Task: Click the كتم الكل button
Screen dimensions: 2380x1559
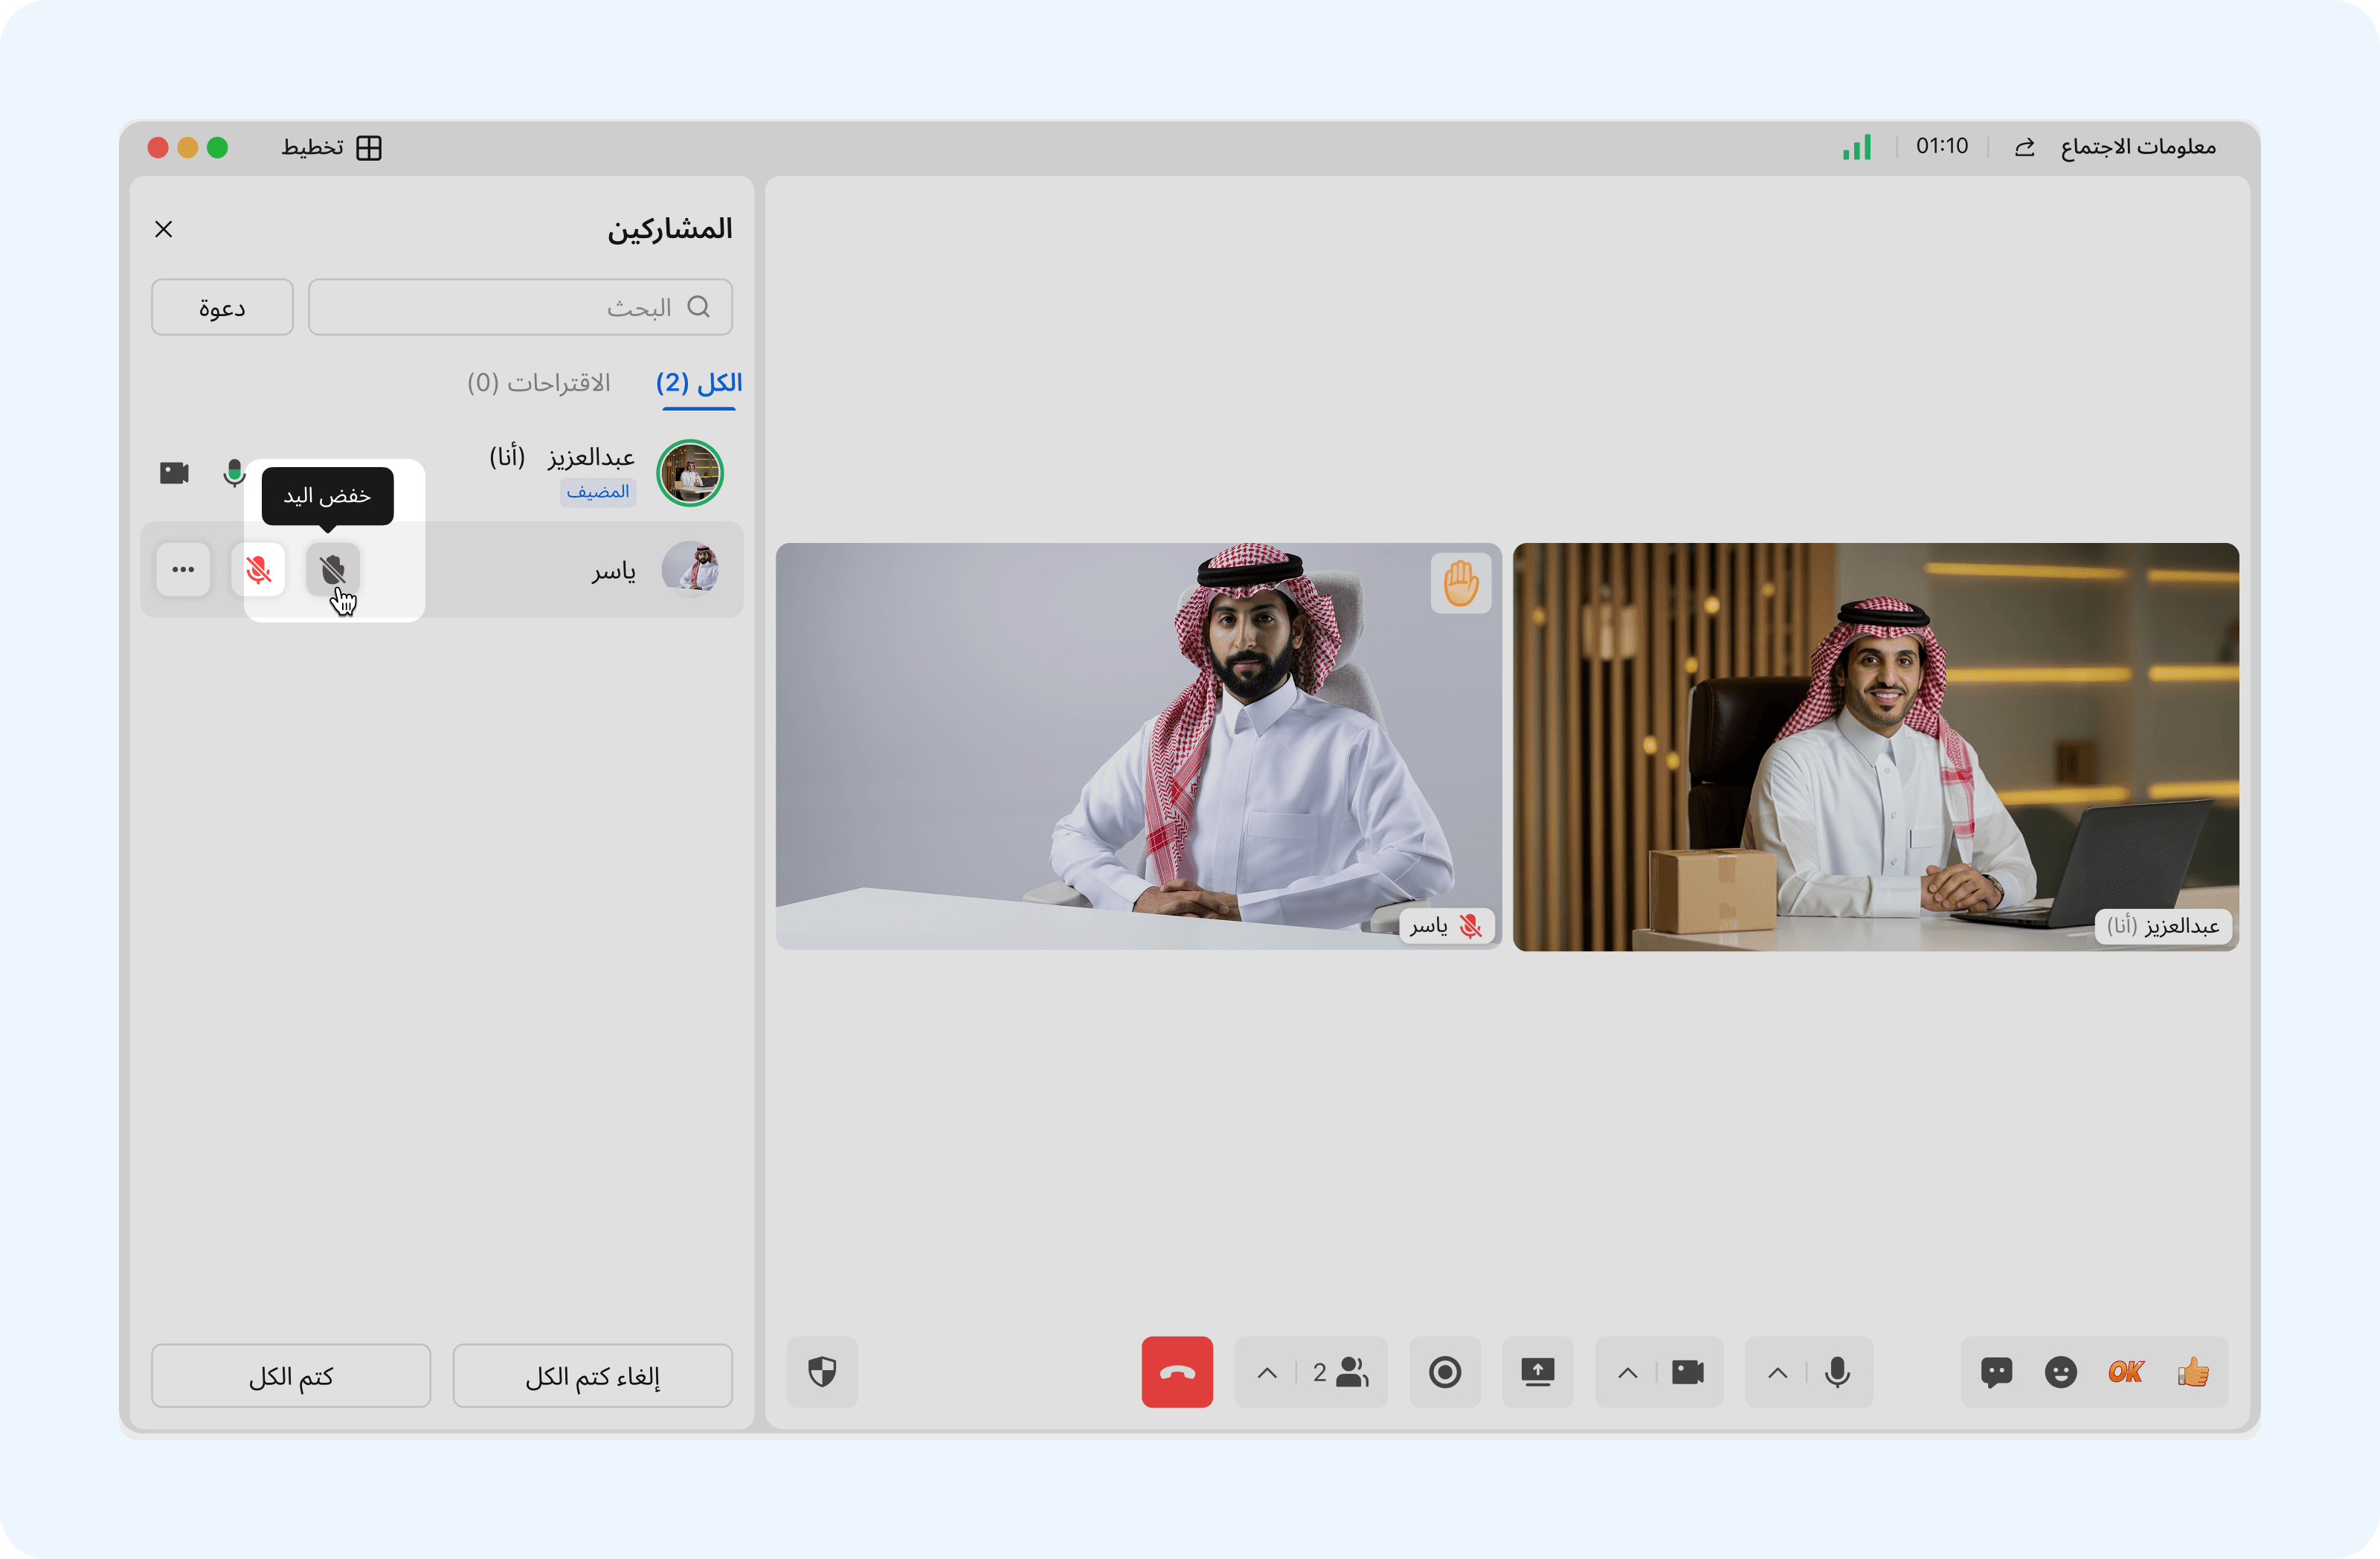Action: point(291,1376)
